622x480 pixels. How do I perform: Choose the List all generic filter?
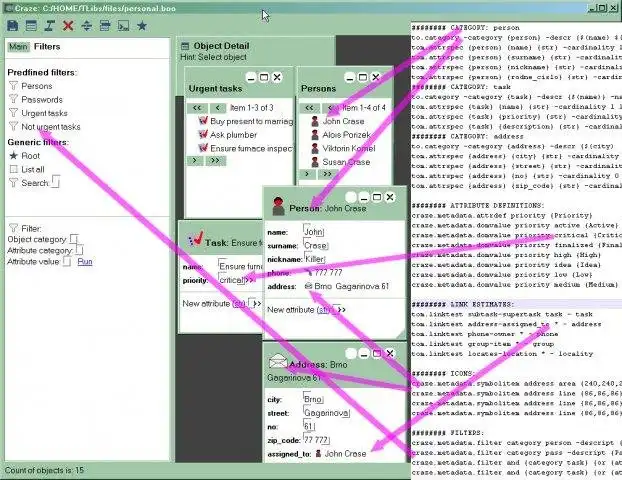[x=33, y=170]
